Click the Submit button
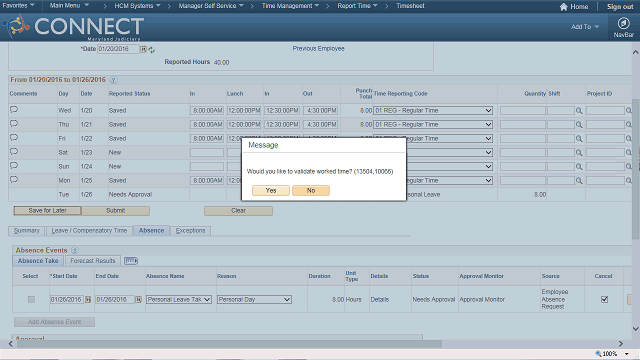640x360 pixels. 116,211
